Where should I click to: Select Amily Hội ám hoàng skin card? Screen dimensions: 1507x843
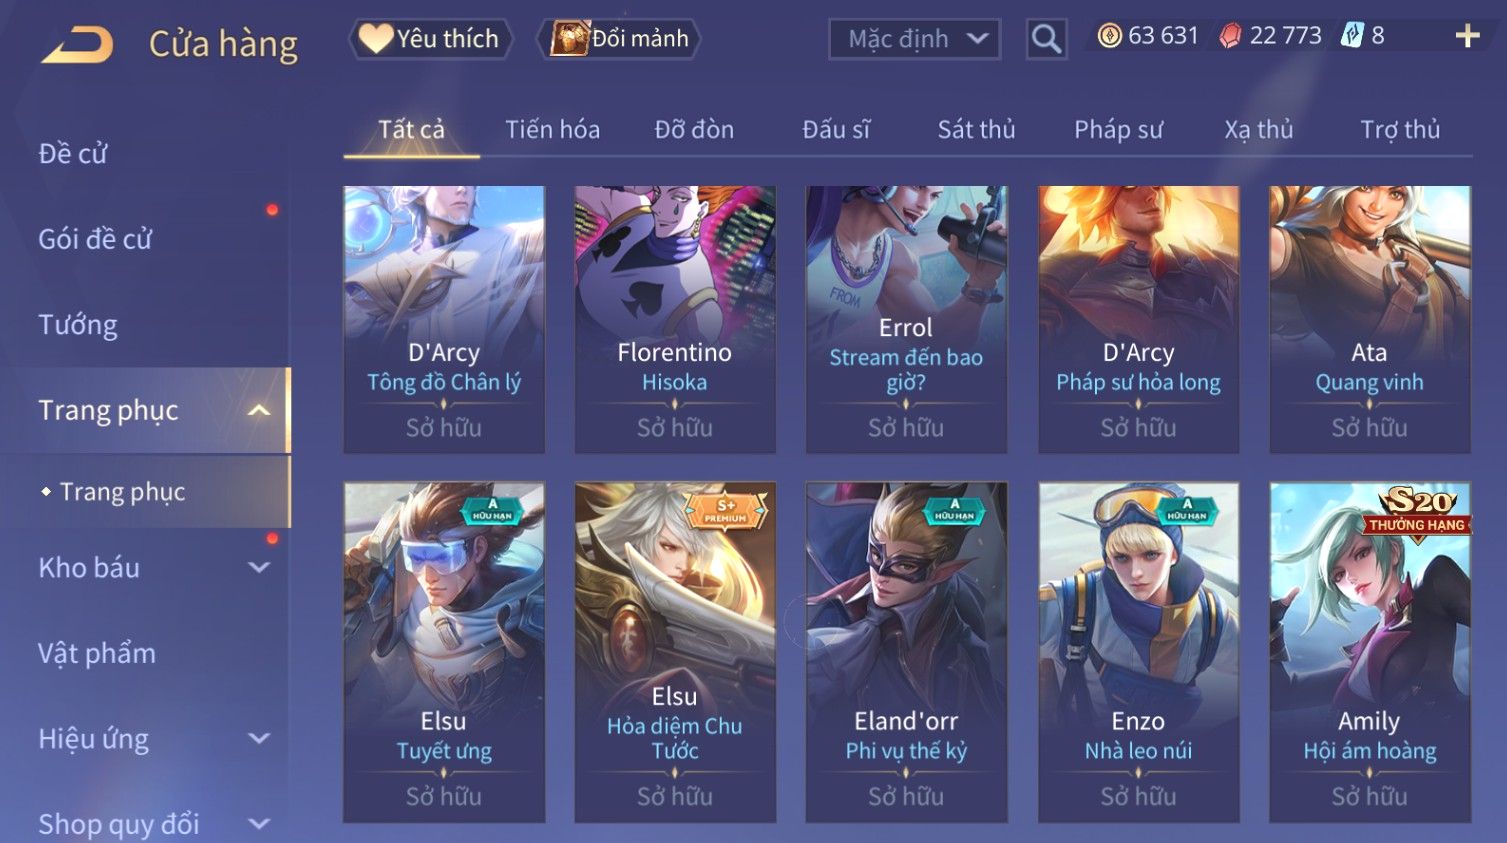tap(1369, 652)
